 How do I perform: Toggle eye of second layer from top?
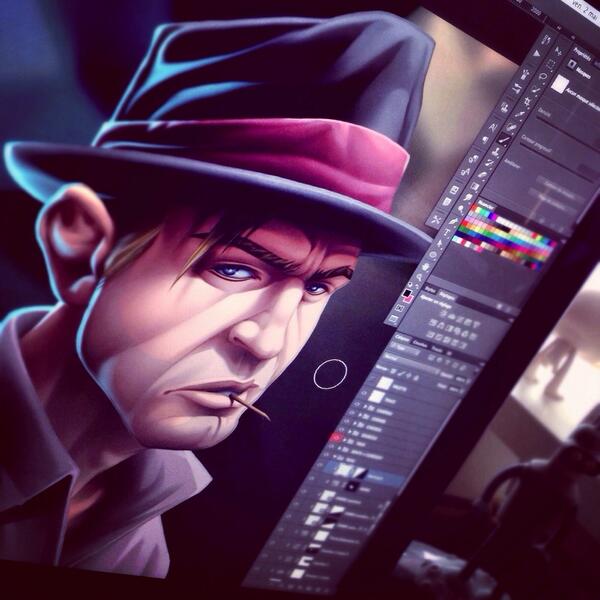364,393
